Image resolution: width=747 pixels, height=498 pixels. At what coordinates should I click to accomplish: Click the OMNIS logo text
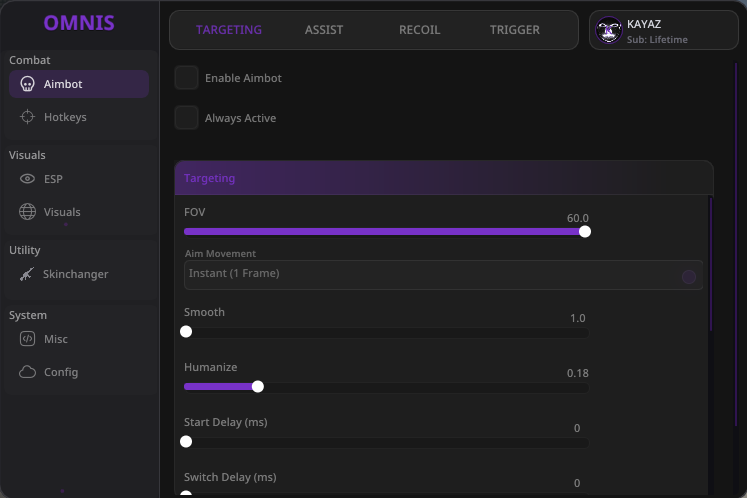pos(79,23)
